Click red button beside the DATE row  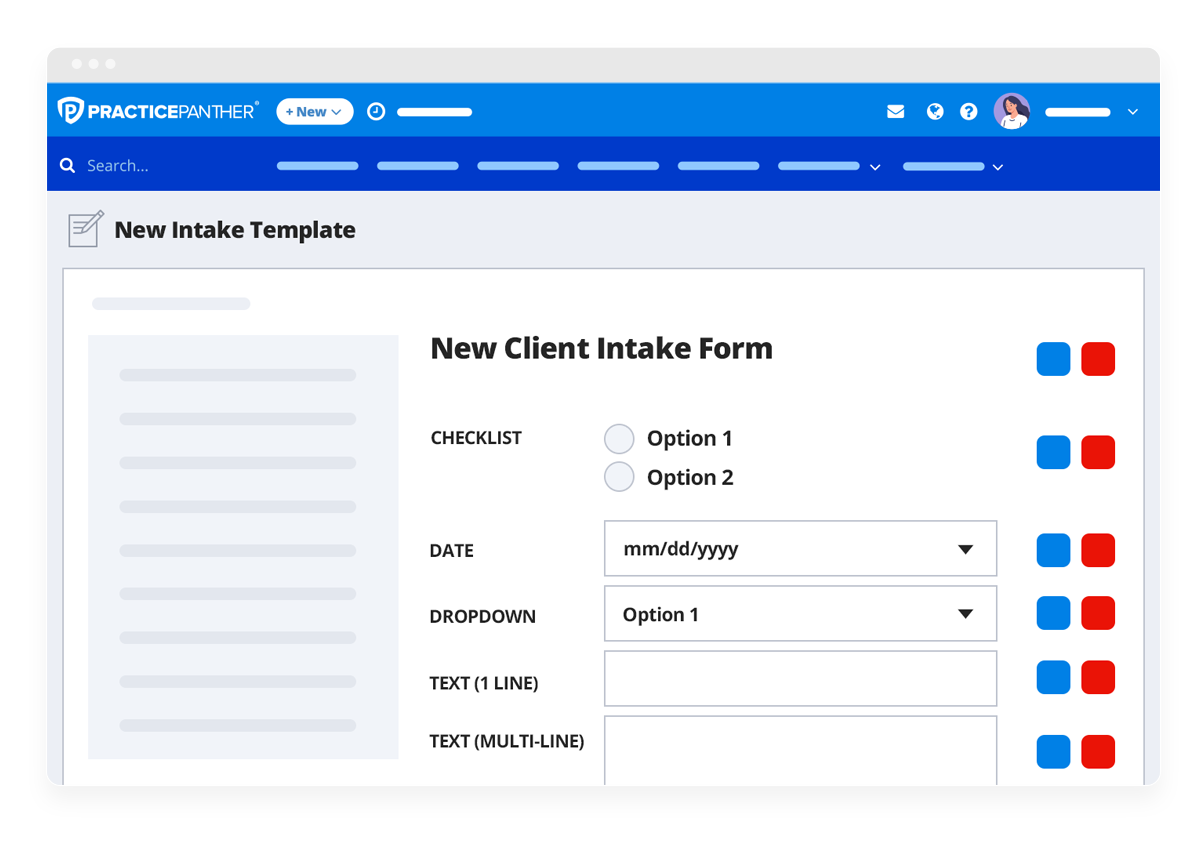point(1098,550)
